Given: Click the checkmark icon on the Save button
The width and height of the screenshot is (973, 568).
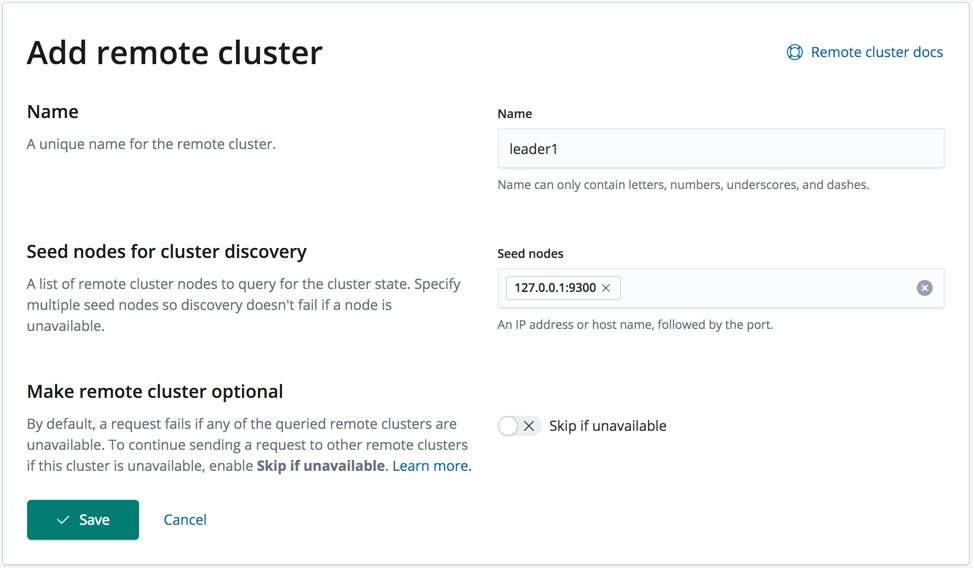Looking at the screenshot, I should coord(63,520).
